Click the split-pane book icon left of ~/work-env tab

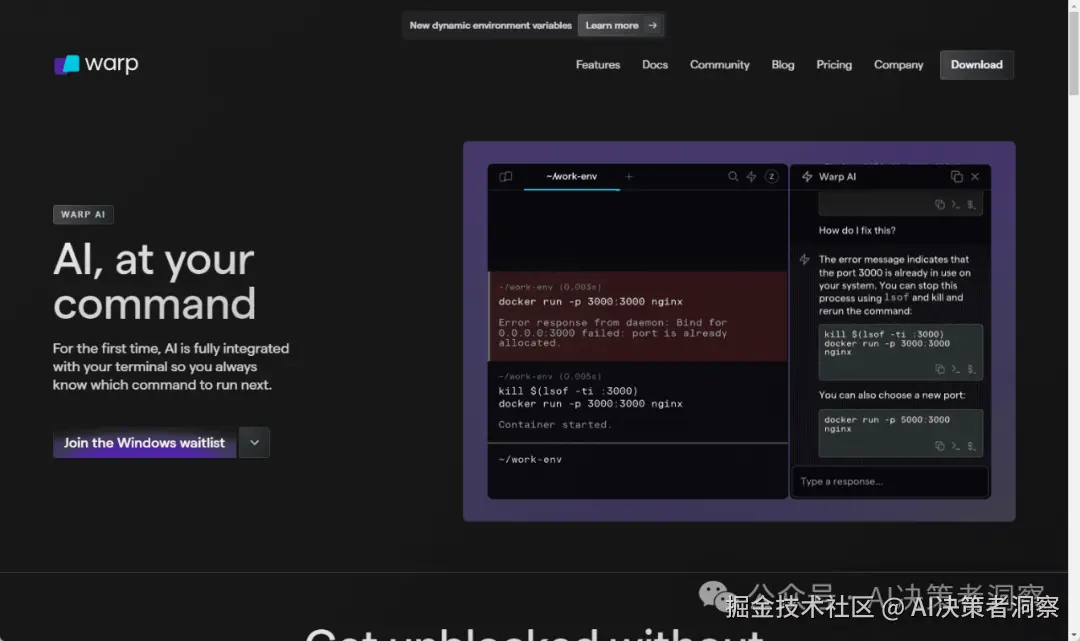(506, 177)
